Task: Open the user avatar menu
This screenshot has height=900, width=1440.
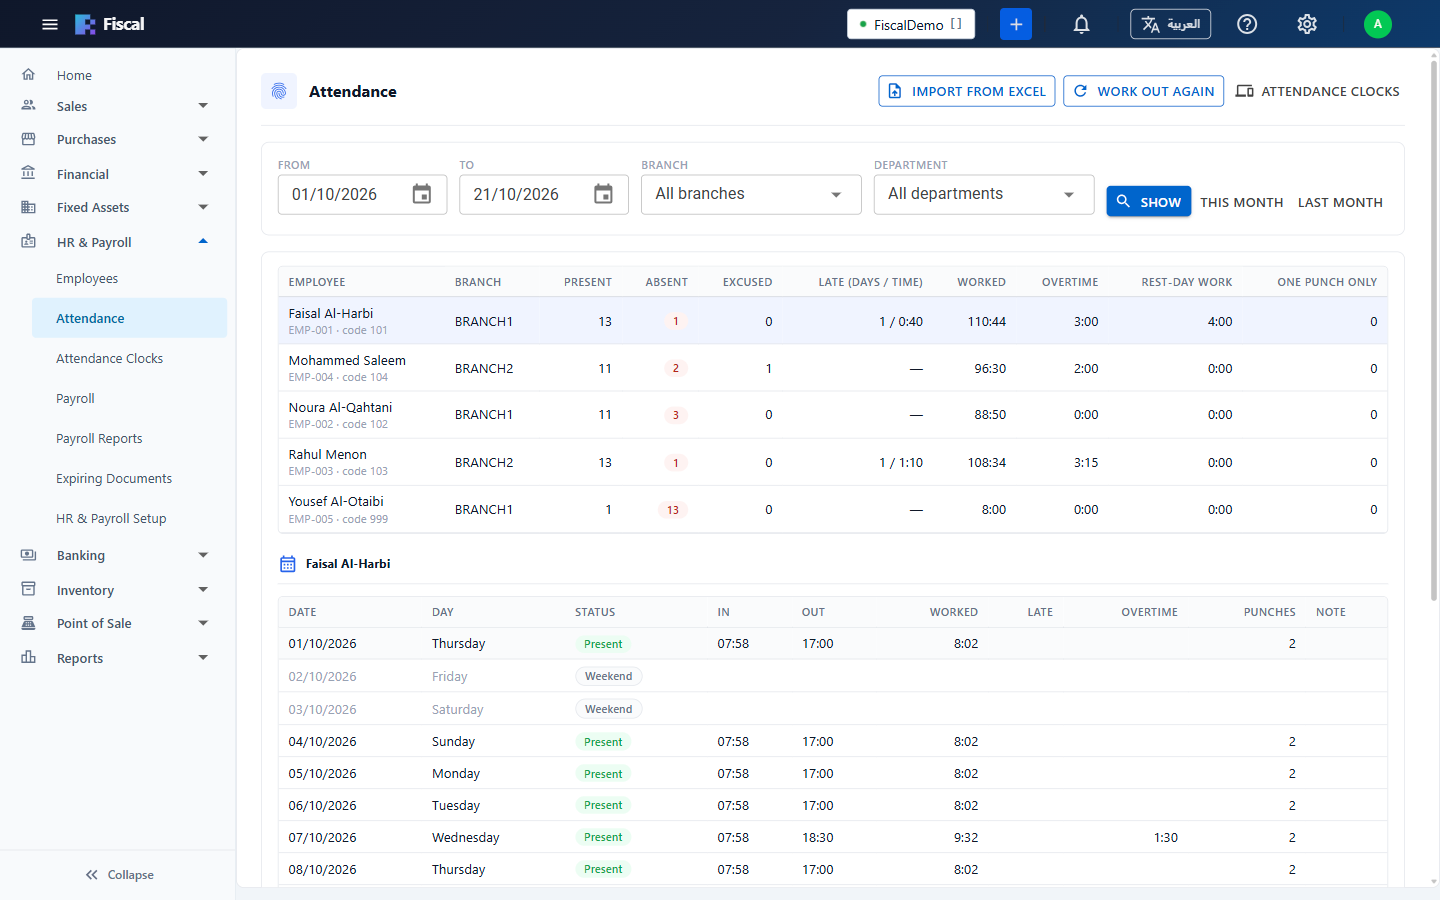Action: [x=1378, y=24]
